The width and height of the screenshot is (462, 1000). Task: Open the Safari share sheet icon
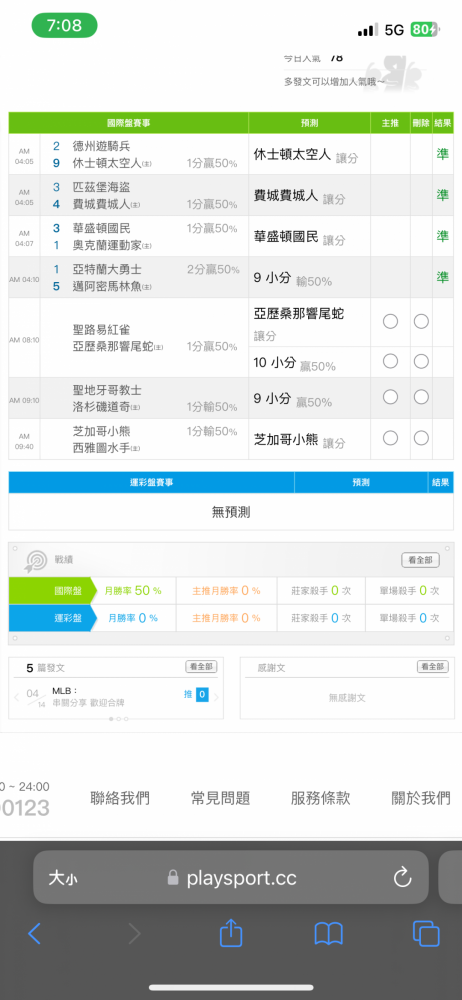click(x=231, y=933)
